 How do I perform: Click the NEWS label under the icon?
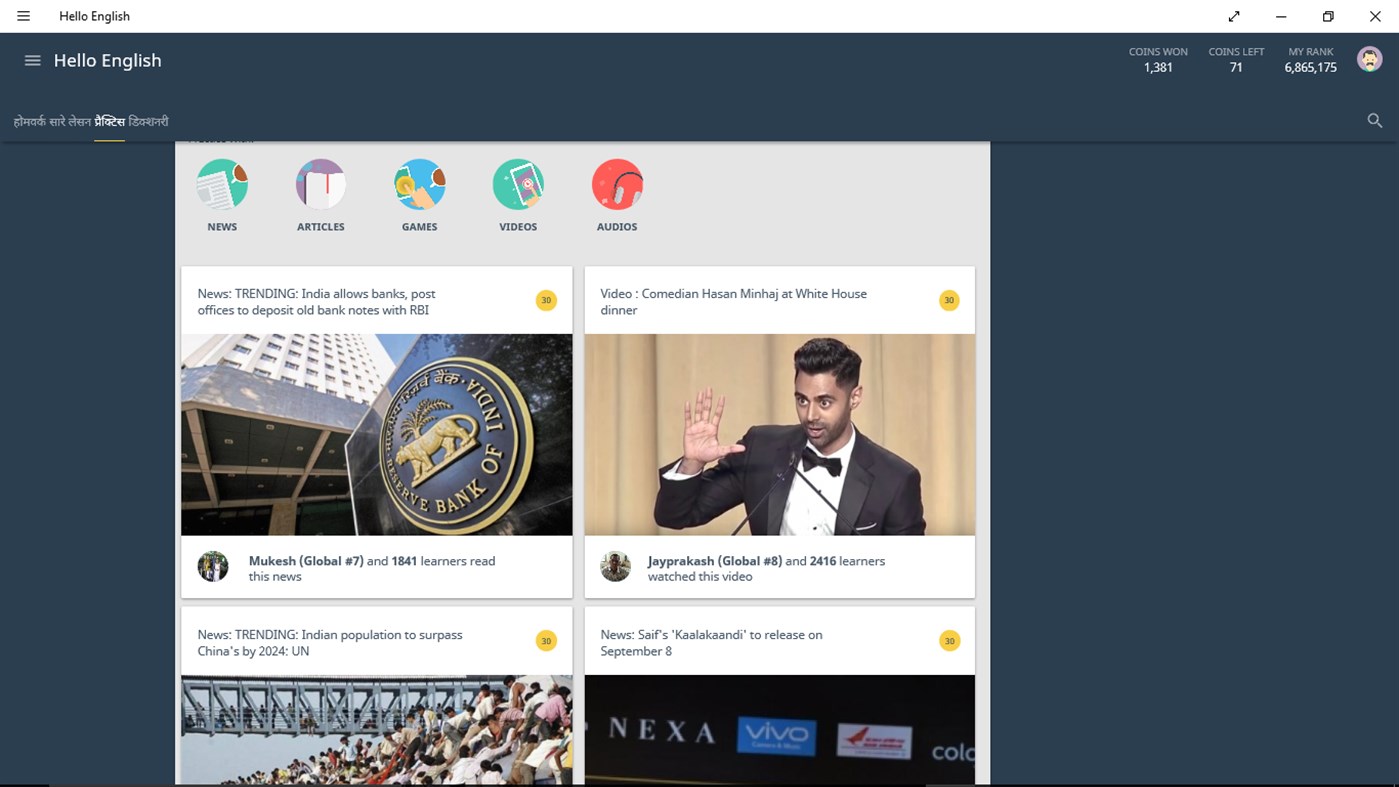(x=222, y=227)
